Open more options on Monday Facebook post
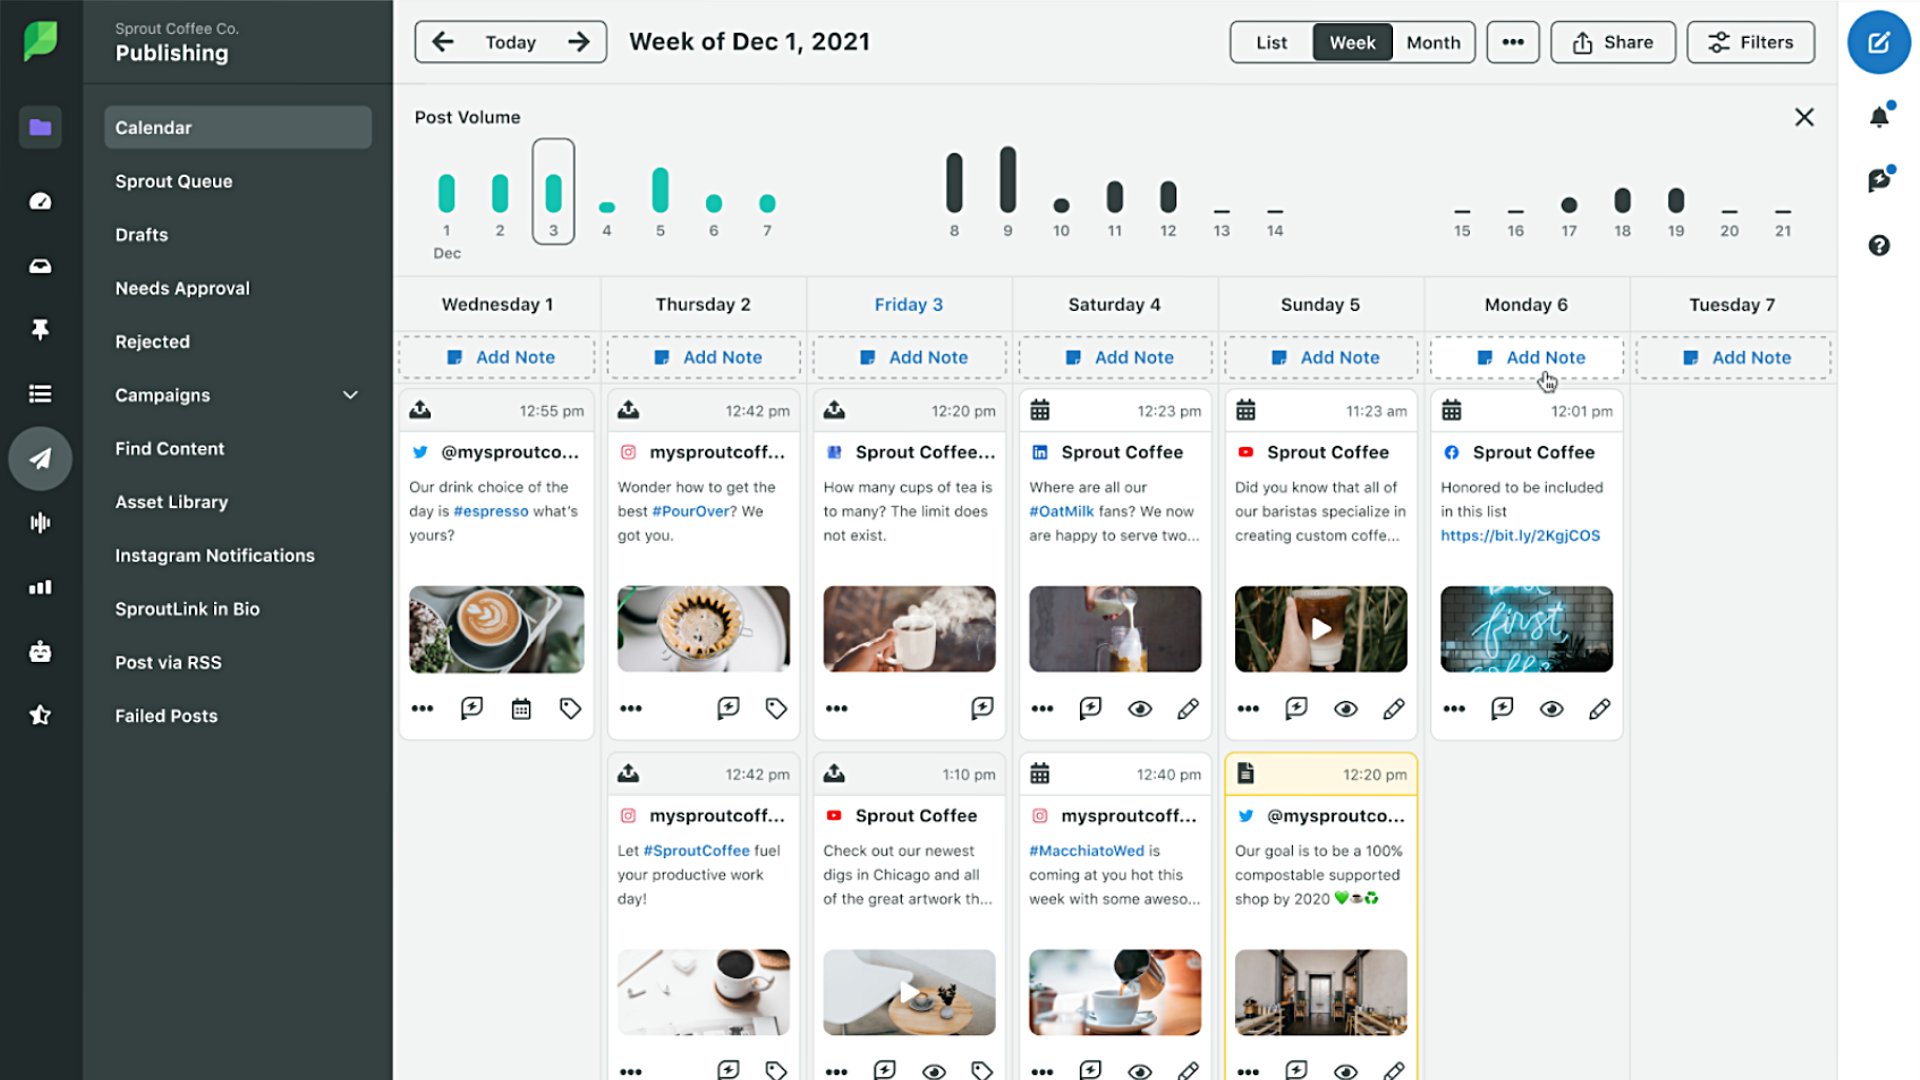 [1454, 708]
